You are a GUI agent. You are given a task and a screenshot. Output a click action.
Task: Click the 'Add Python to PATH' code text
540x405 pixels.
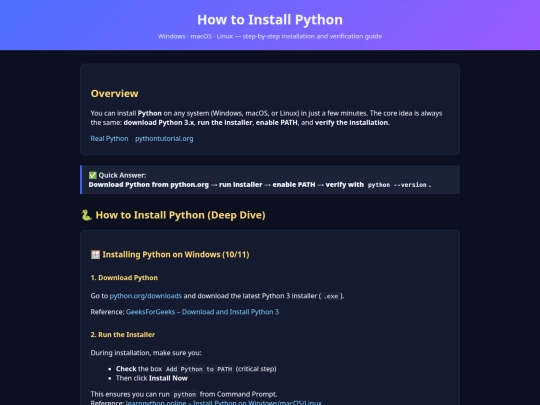[x=199, y=369]
